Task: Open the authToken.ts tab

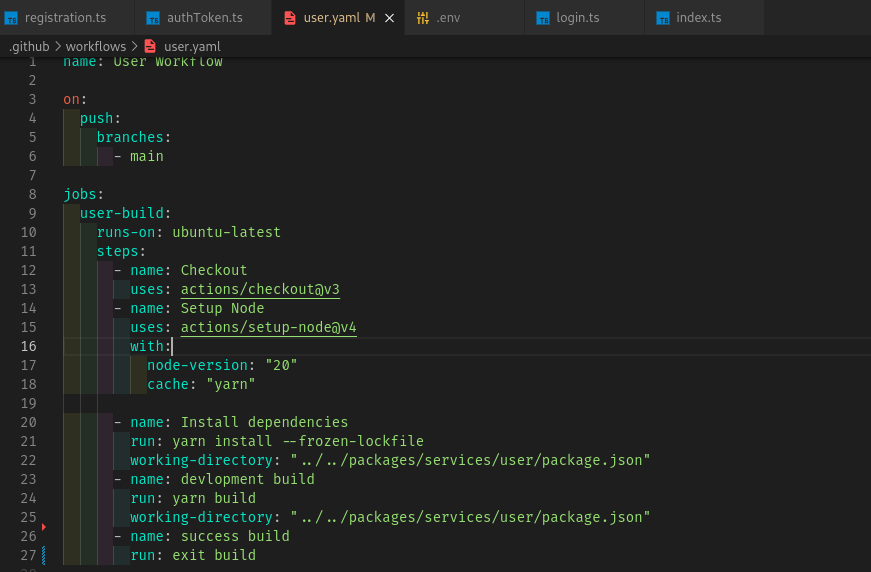Action: click(204, 18)
